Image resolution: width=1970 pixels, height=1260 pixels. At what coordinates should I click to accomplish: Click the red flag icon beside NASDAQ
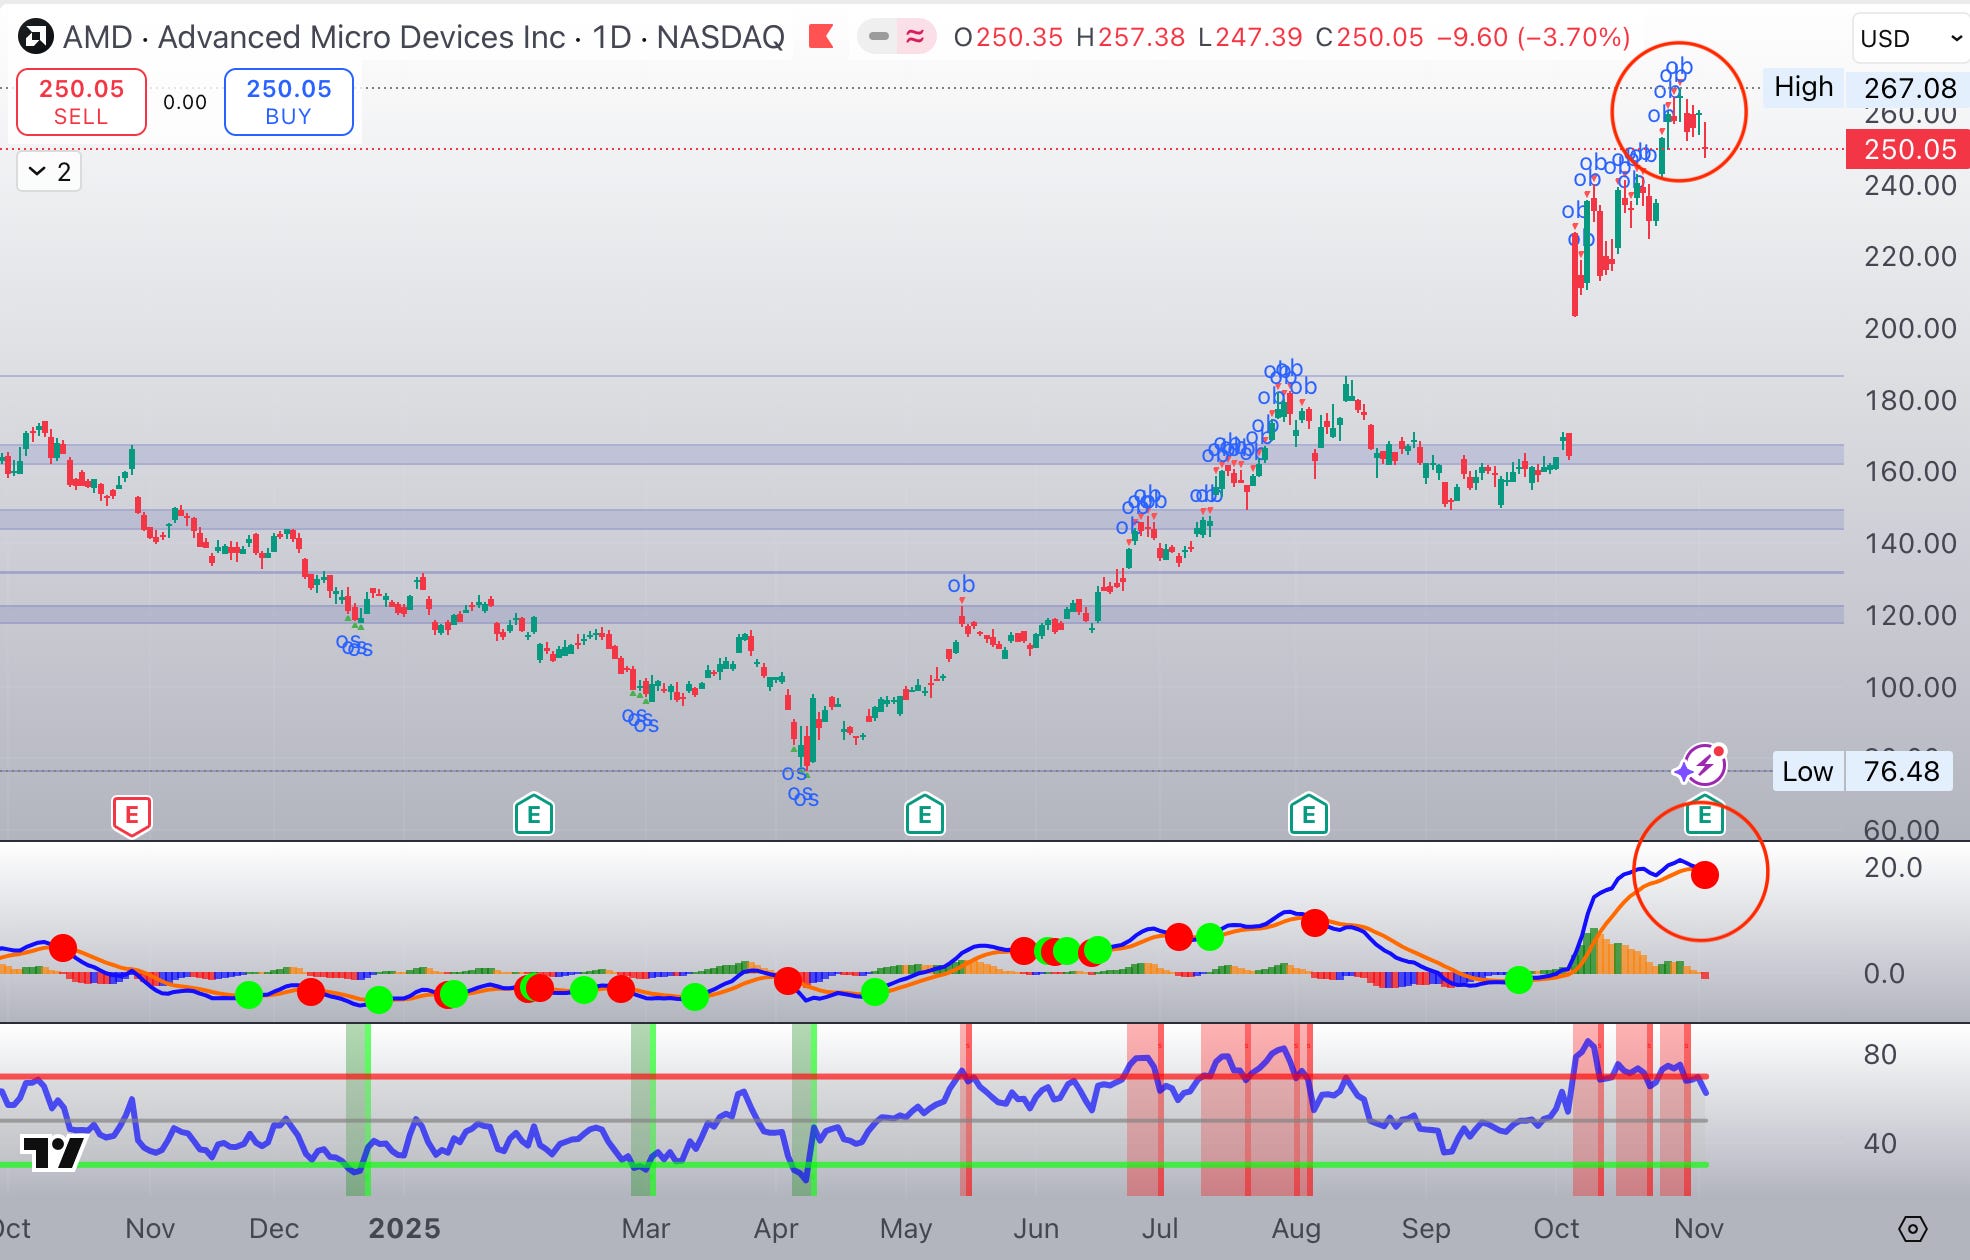coord(821,37)
